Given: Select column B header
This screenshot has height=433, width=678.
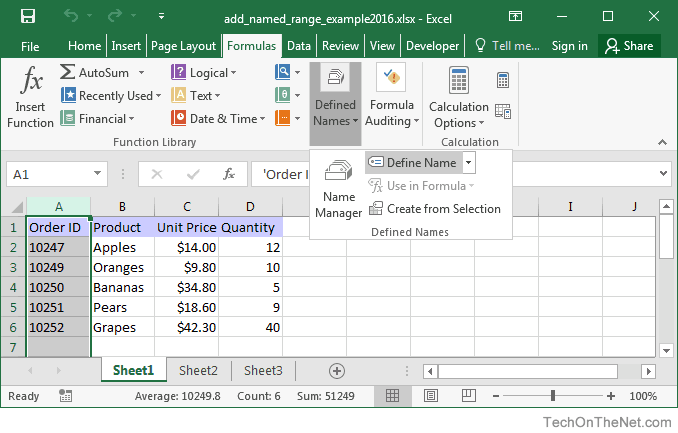Looking at the screenshot, I should (122, 207).
